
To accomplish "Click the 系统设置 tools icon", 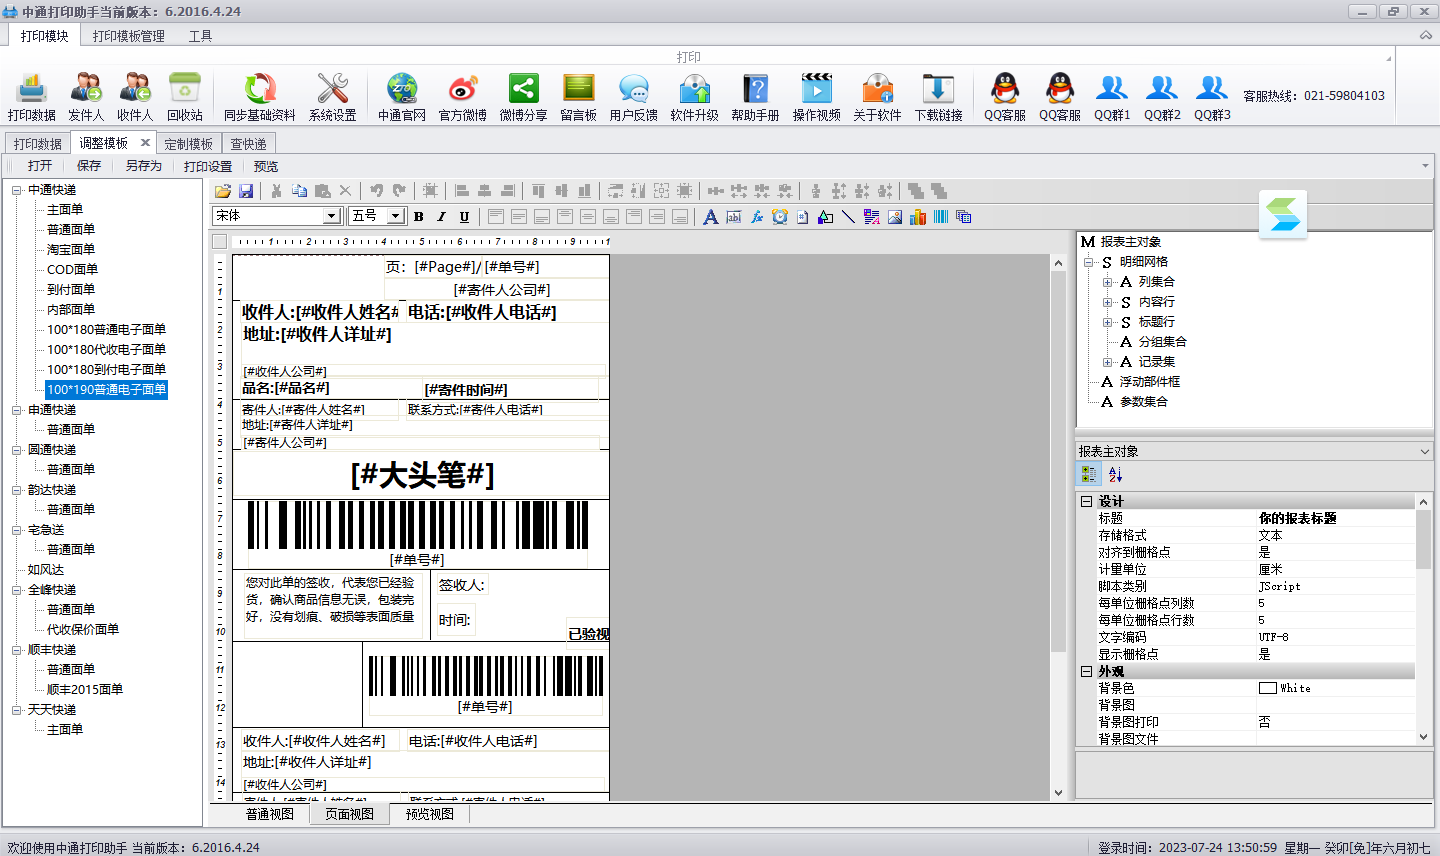I will click(x=332, y=88).
